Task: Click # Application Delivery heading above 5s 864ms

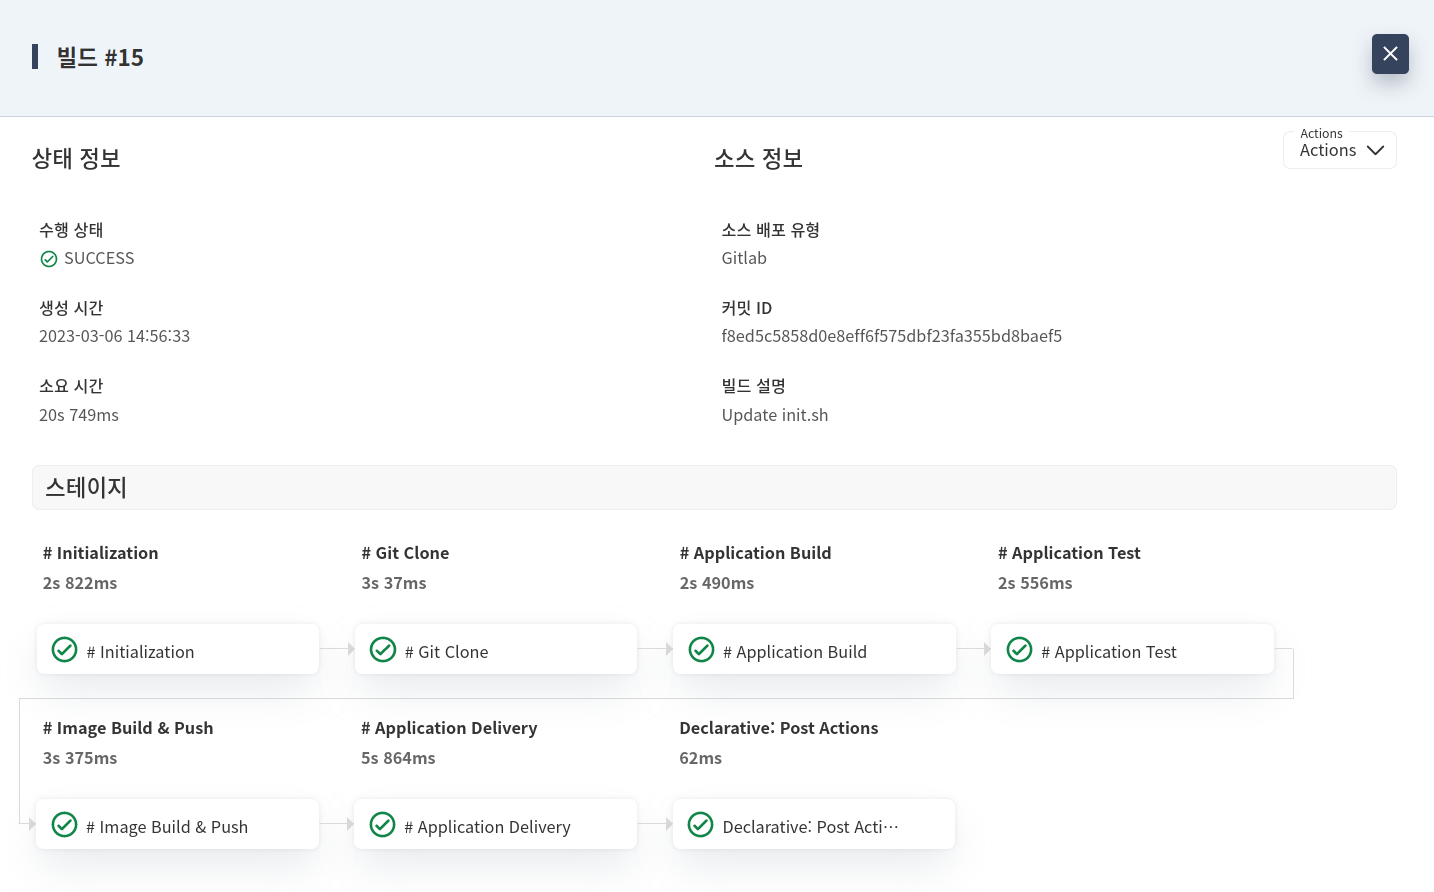Action: (449, 728)
